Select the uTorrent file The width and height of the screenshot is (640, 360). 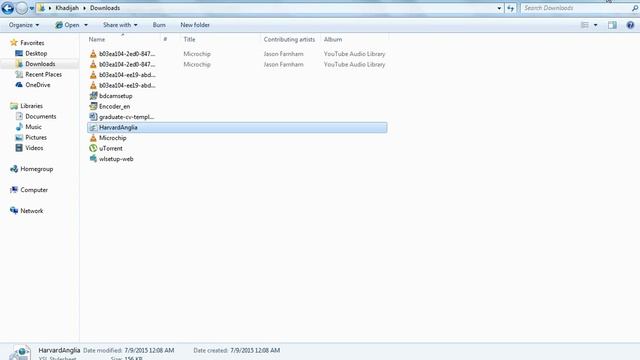(x=111, y=149)
